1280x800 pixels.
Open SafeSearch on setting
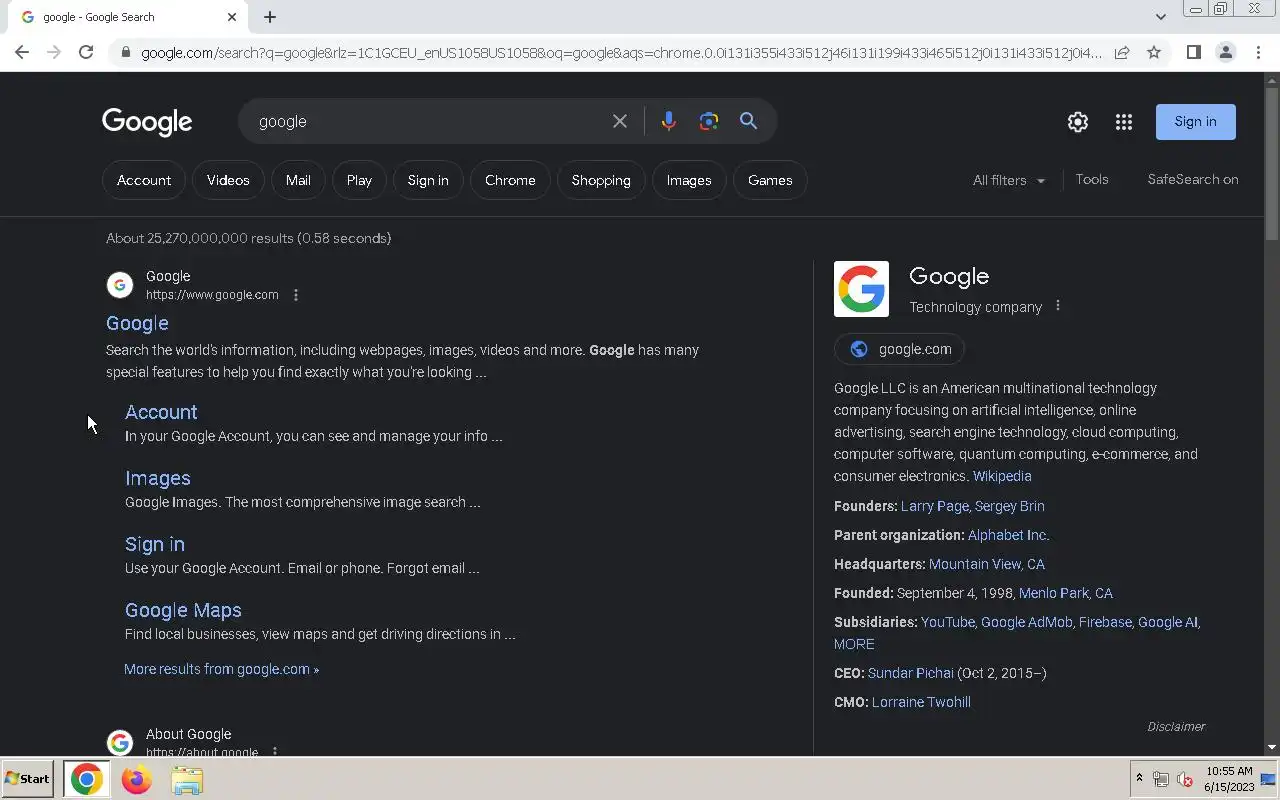click(x=1193, y=179)
